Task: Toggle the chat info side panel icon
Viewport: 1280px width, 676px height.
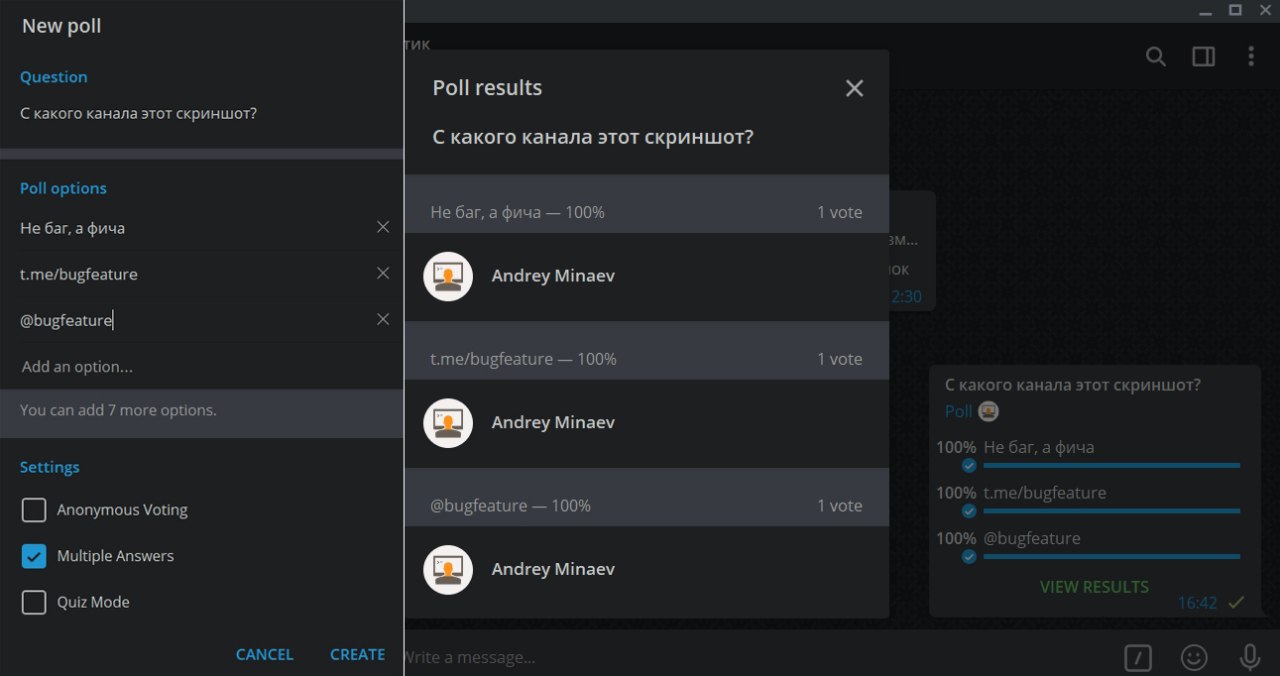Action: pos(1203,57)
